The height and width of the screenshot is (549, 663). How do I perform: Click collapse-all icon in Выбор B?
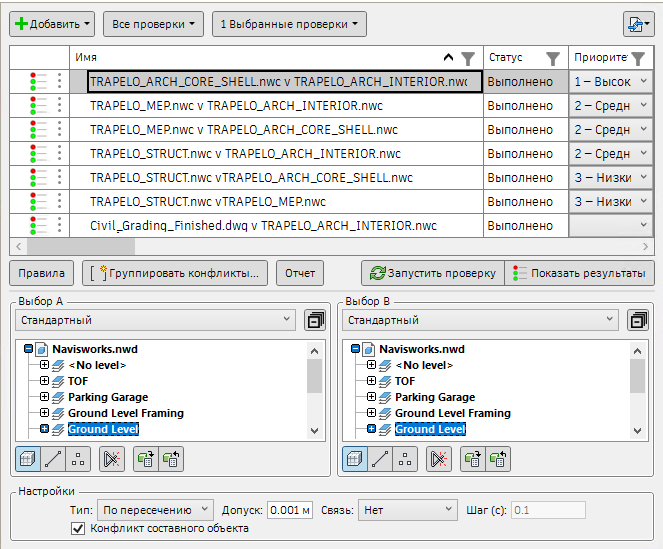(x=638, y=320)
